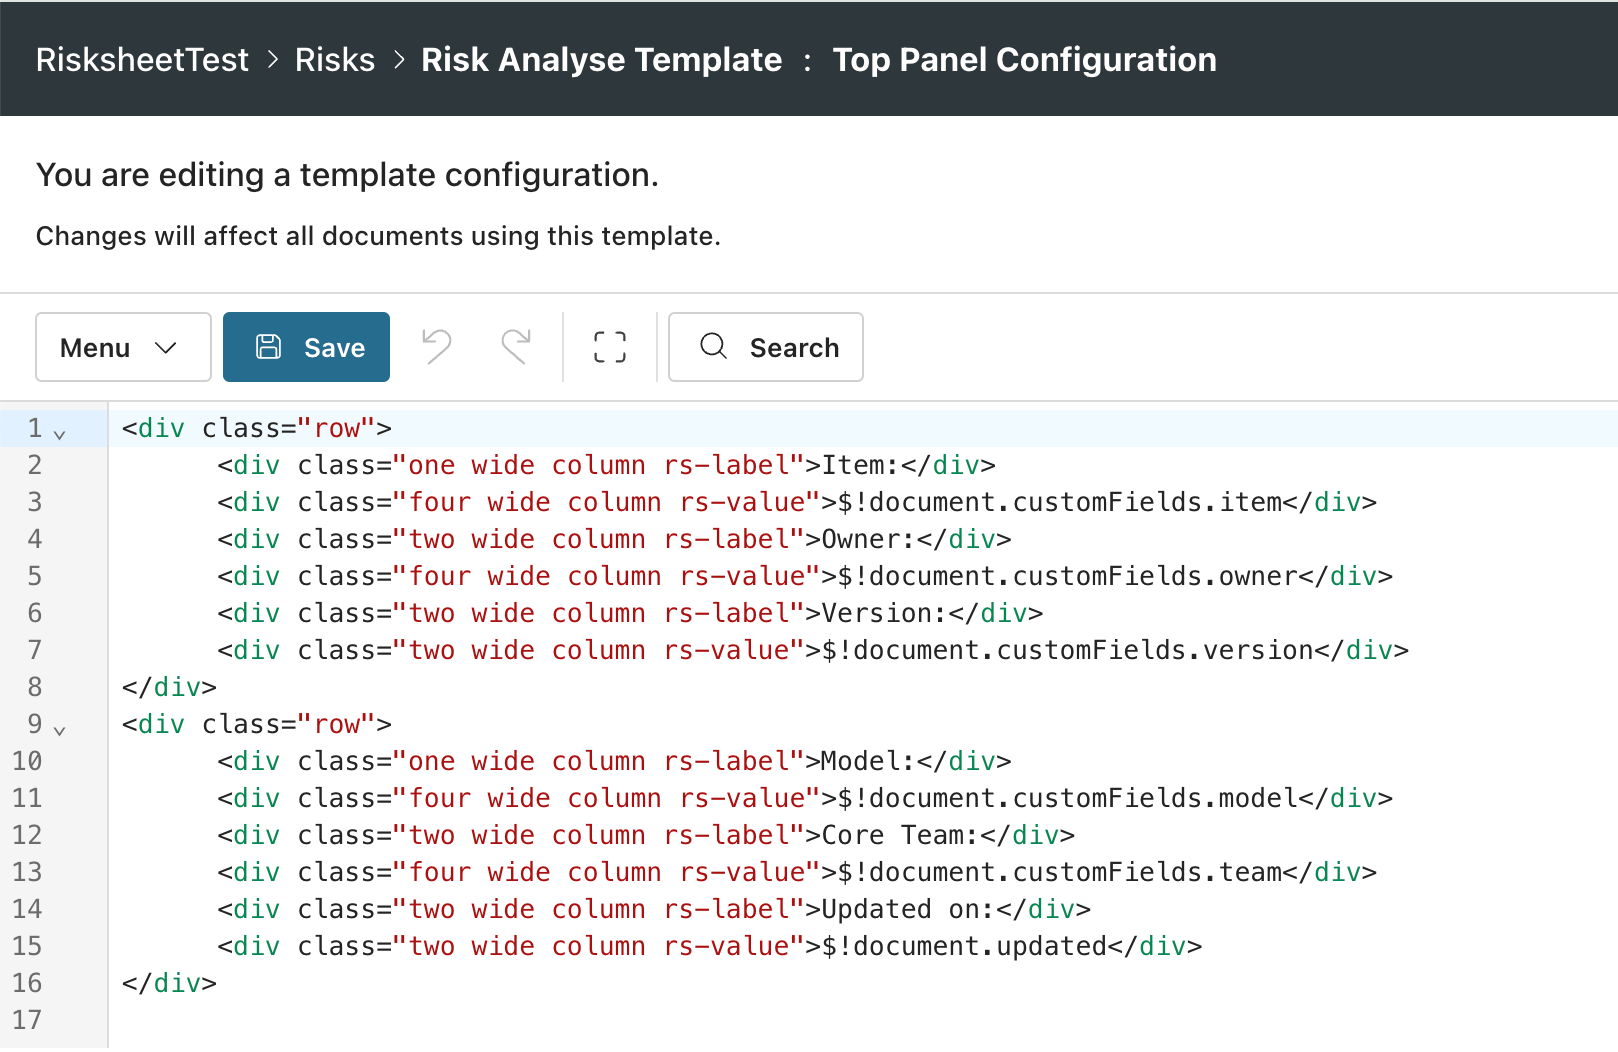
Task: Click 'You are editing a template configuration.' heading
Action: click(347, 175)
